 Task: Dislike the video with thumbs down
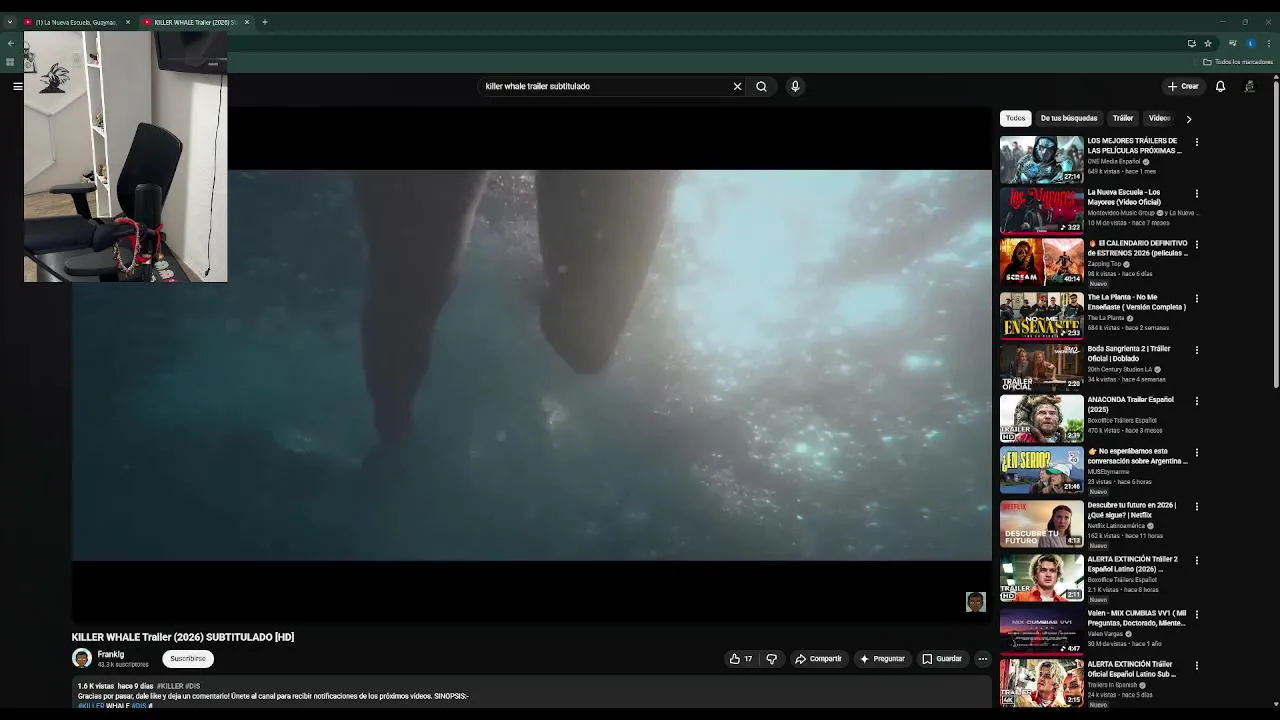point(772,659)
